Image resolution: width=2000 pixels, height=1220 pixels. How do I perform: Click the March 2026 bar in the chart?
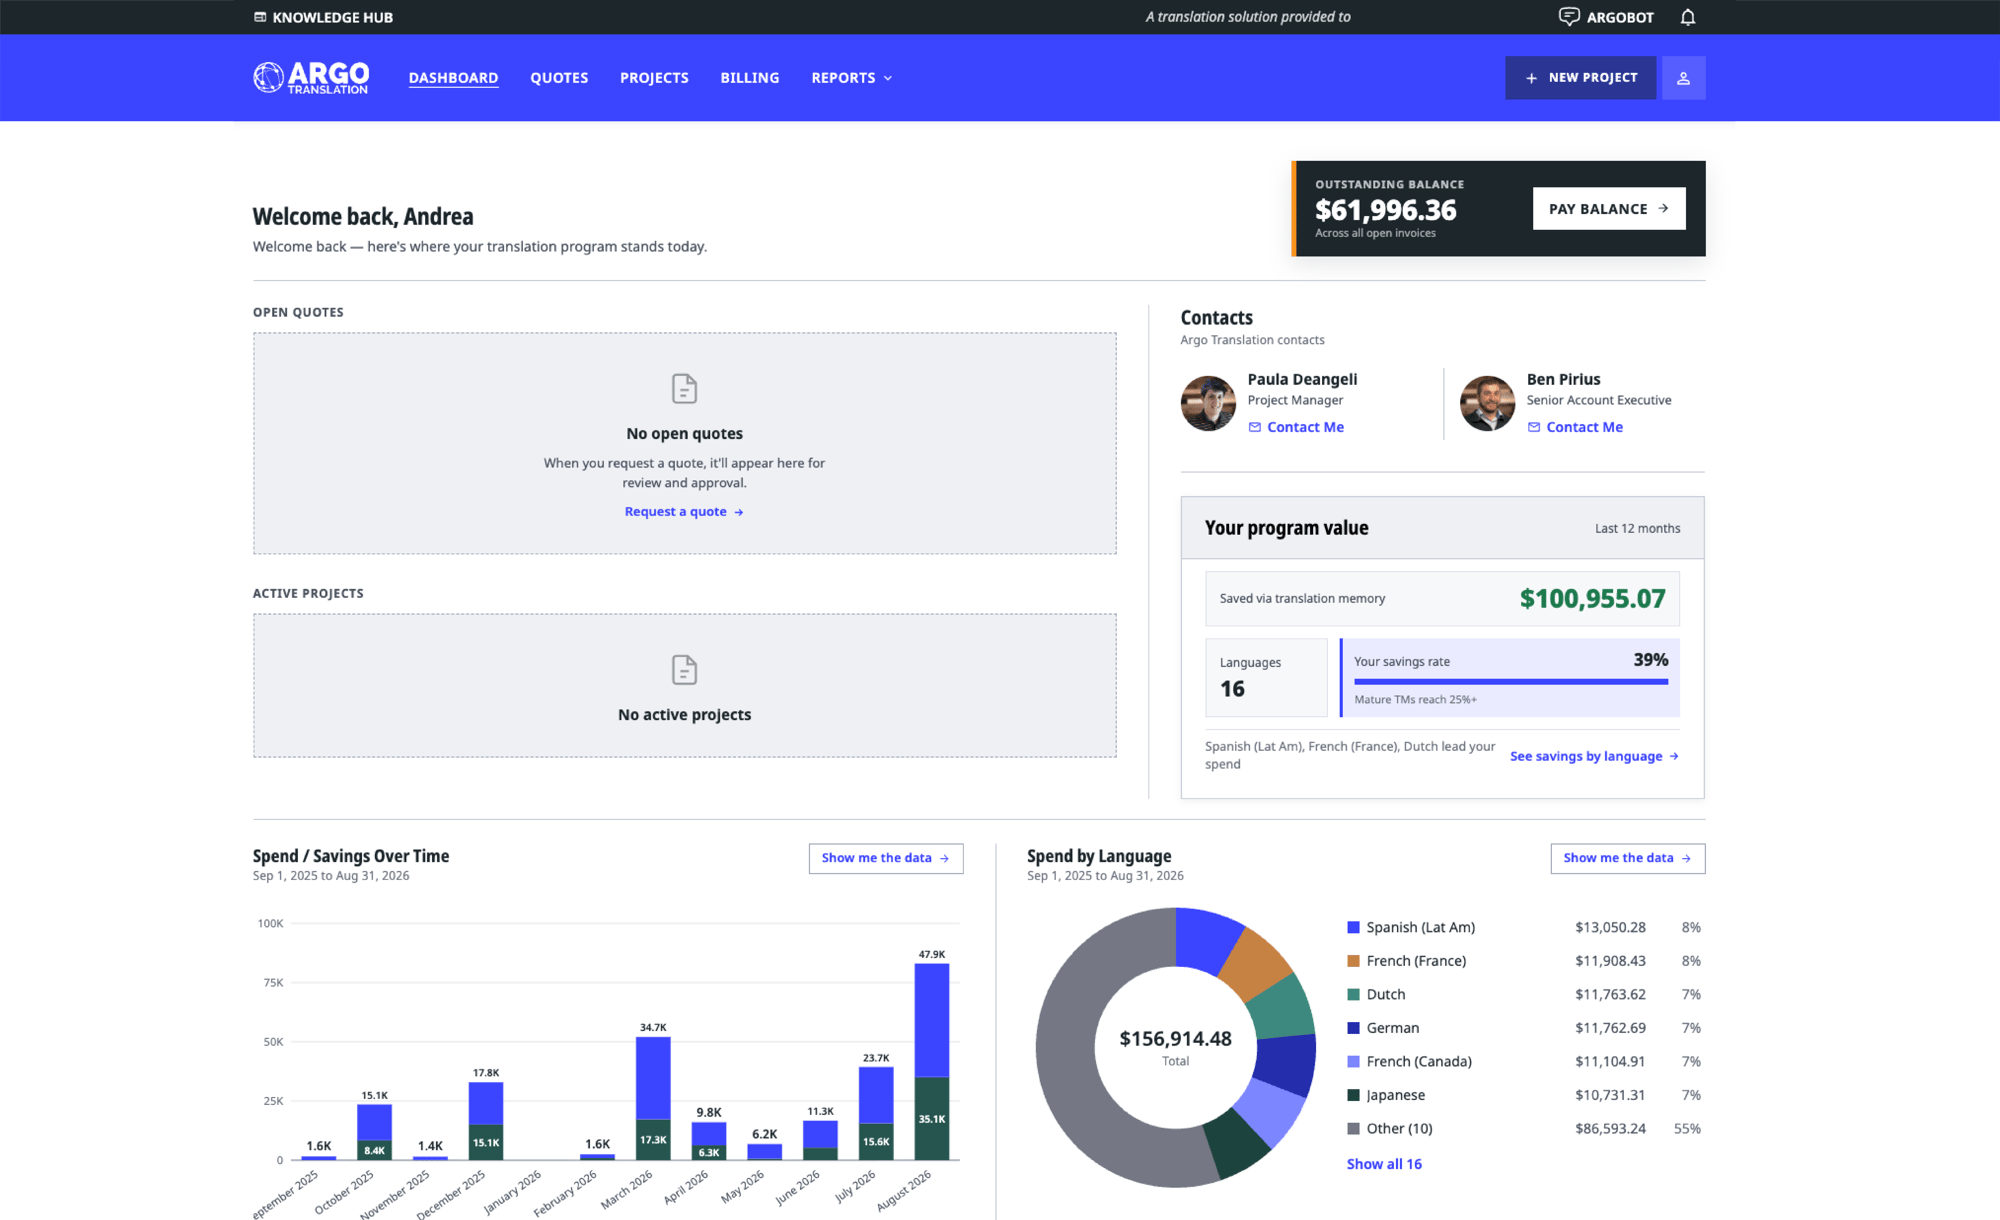click(653, 1098)
